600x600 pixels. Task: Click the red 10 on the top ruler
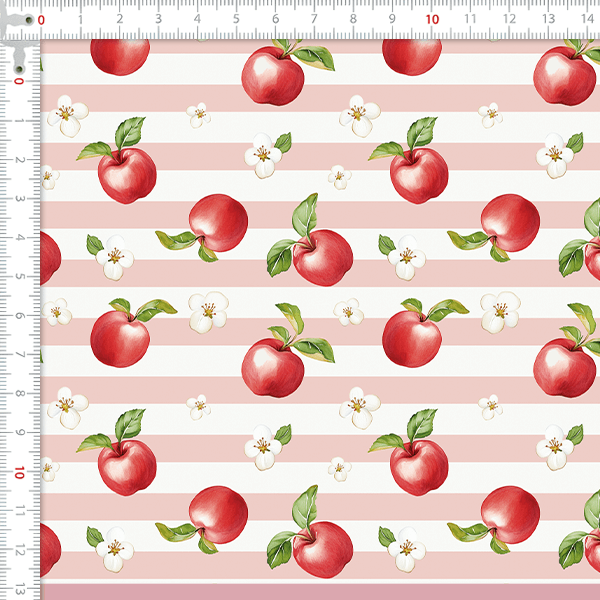point(432,18)
